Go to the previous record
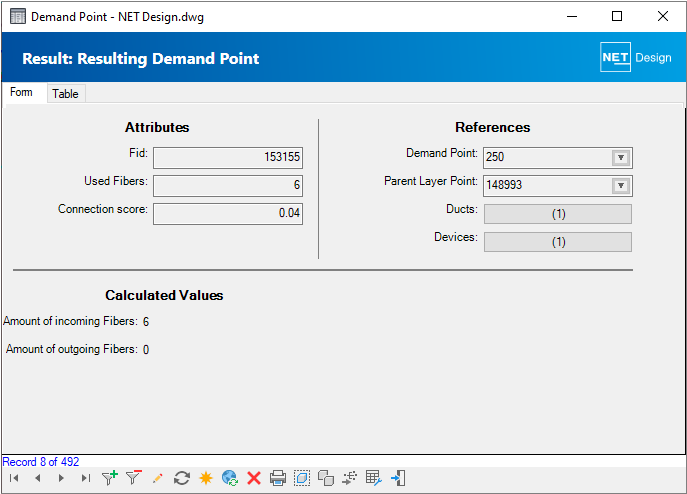Screen dimensions: 687x494 click(37, 479)
